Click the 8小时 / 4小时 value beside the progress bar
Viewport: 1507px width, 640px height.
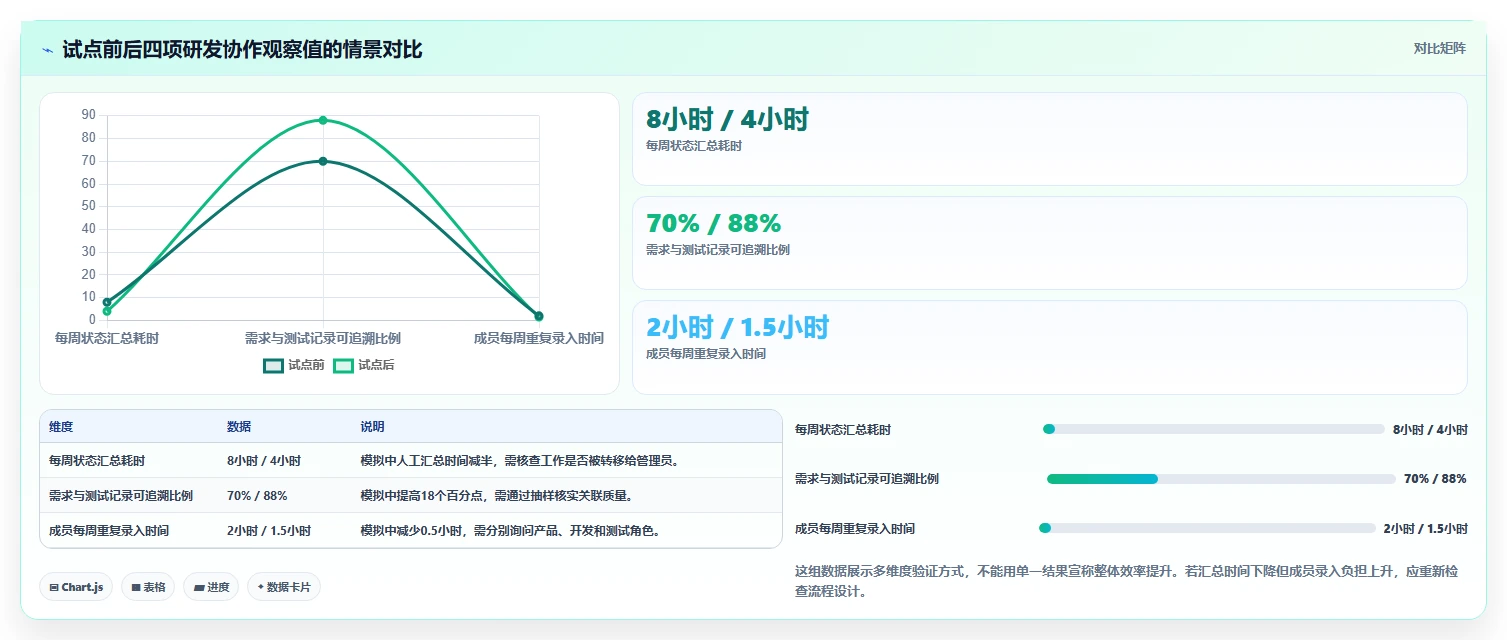pyautogui.click(x=1430, y=430)
